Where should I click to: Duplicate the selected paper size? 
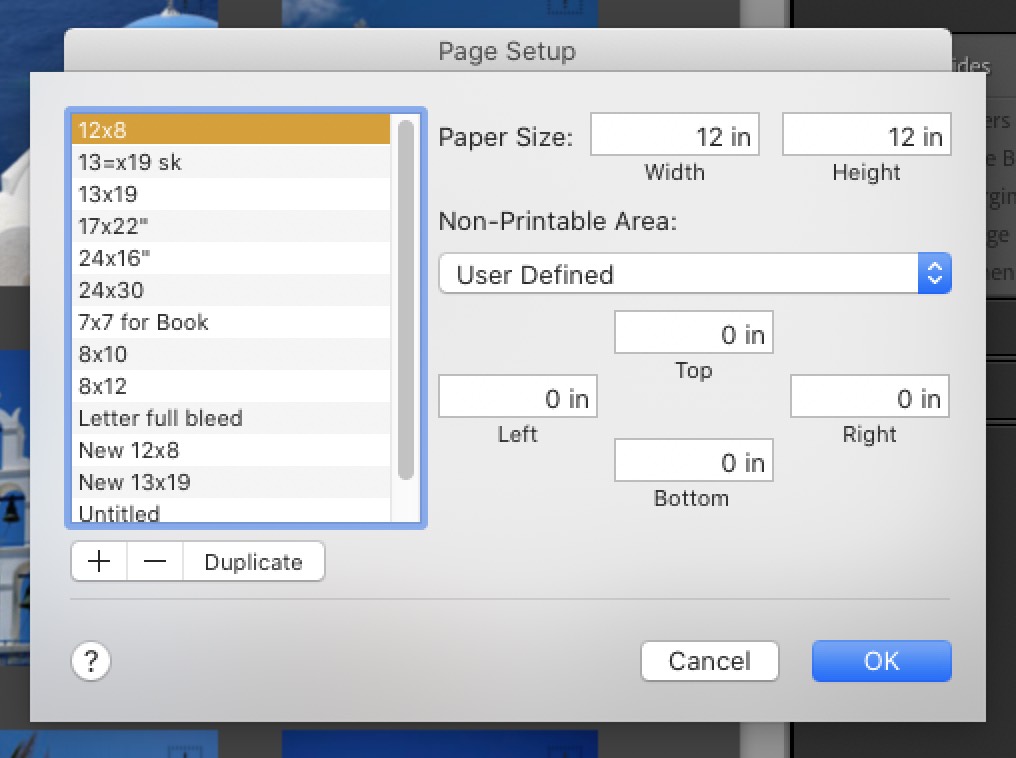[253, 562]
